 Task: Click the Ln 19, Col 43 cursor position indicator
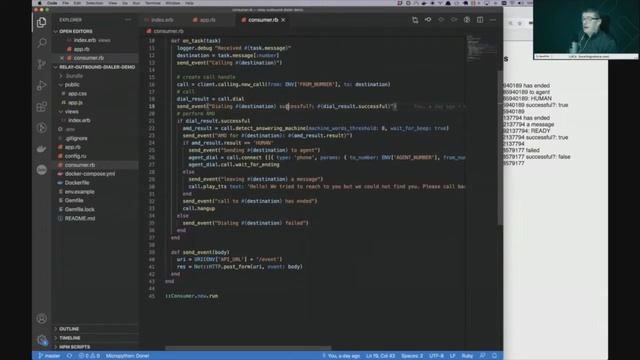point(380,356)
